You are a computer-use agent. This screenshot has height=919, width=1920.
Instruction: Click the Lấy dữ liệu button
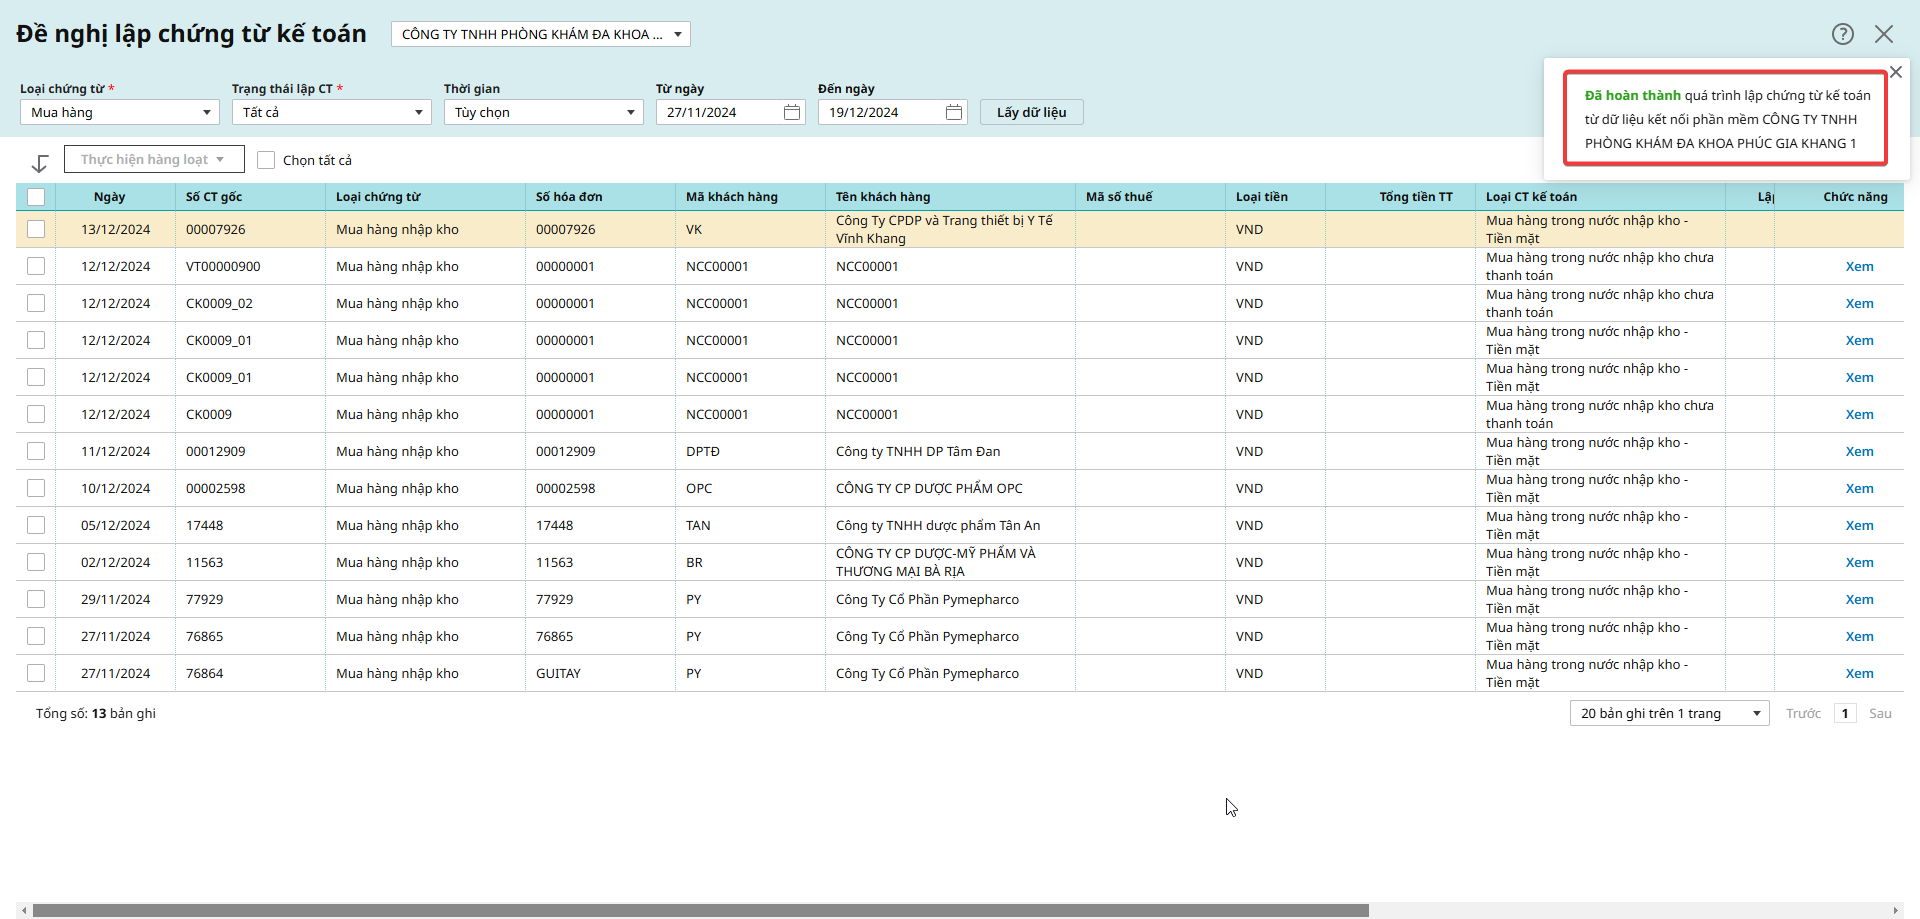pyautogui.click(x=1032, y=112)
